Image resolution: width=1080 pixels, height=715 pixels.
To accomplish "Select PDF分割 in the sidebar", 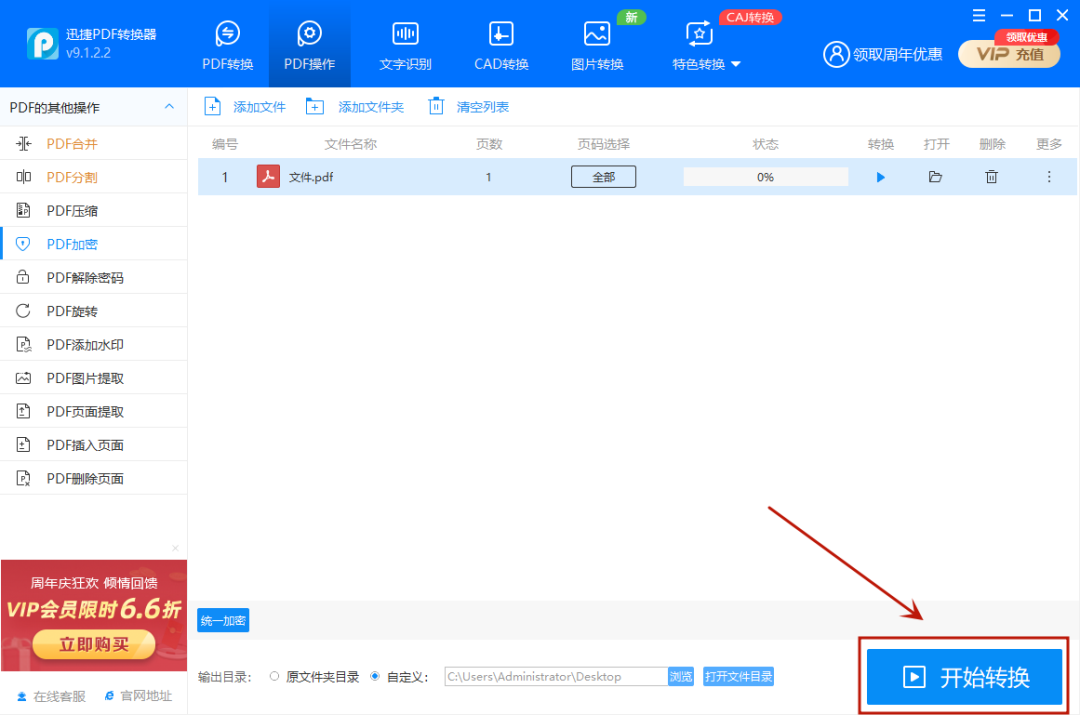I will tap(94, 177).
